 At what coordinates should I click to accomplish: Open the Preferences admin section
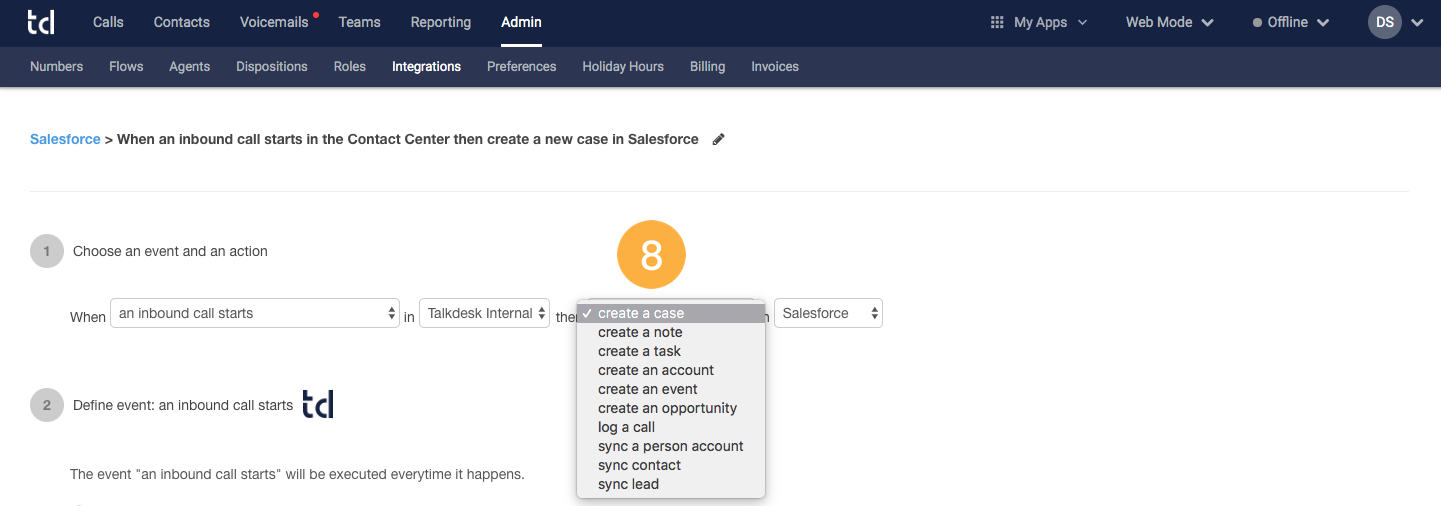point(521,66)
